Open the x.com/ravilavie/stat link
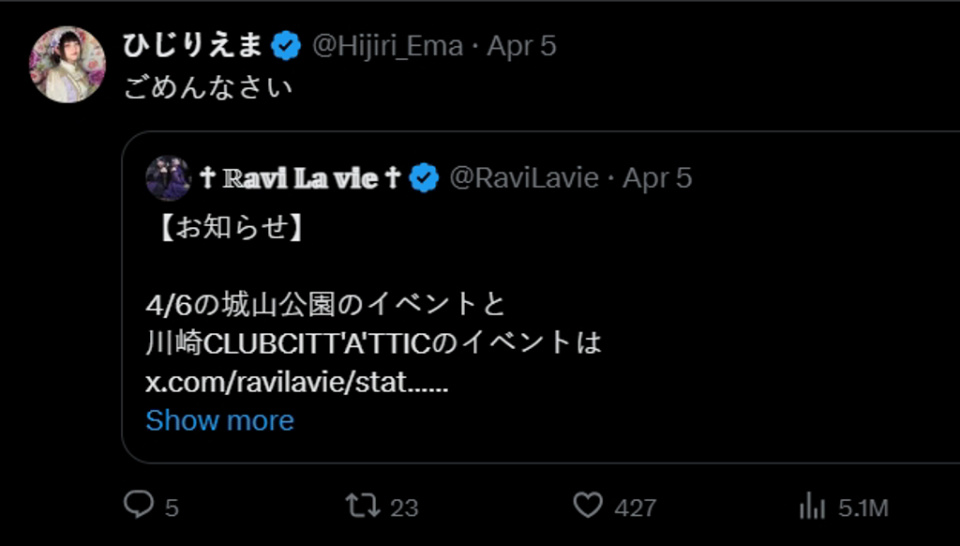This screenshot has height=546, width=960. pyautogui.click(x=296, y=382)
